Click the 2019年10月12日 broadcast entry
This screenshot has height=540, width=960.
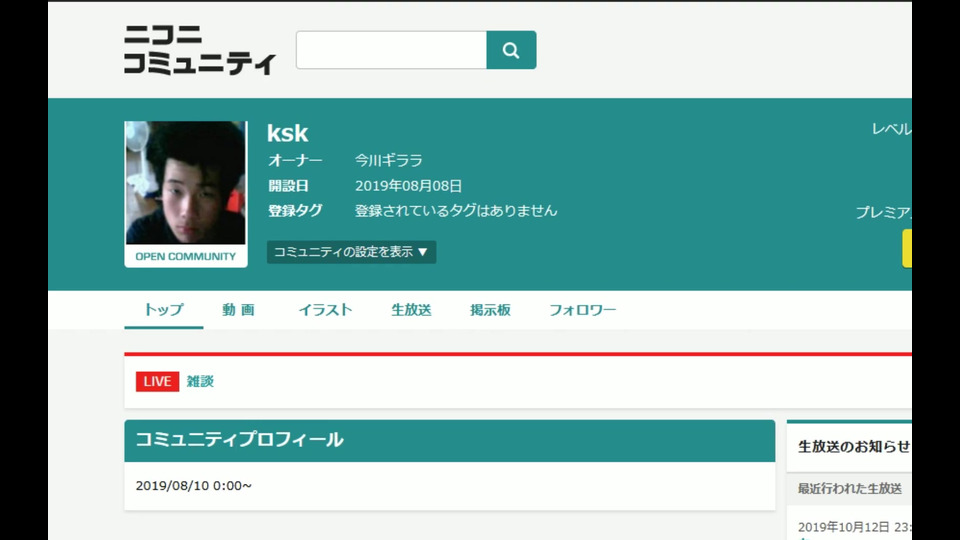pos(855,527)
